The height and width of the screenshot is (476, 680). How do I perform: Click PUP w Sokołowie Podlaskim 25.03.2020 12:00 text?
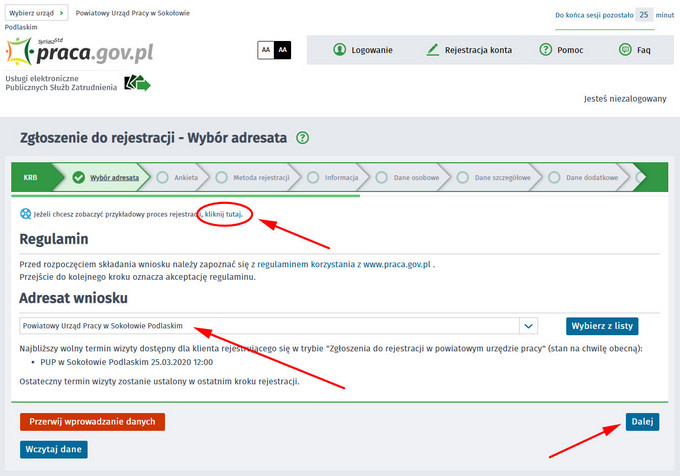pyautogui.click(x=127, y=362)
